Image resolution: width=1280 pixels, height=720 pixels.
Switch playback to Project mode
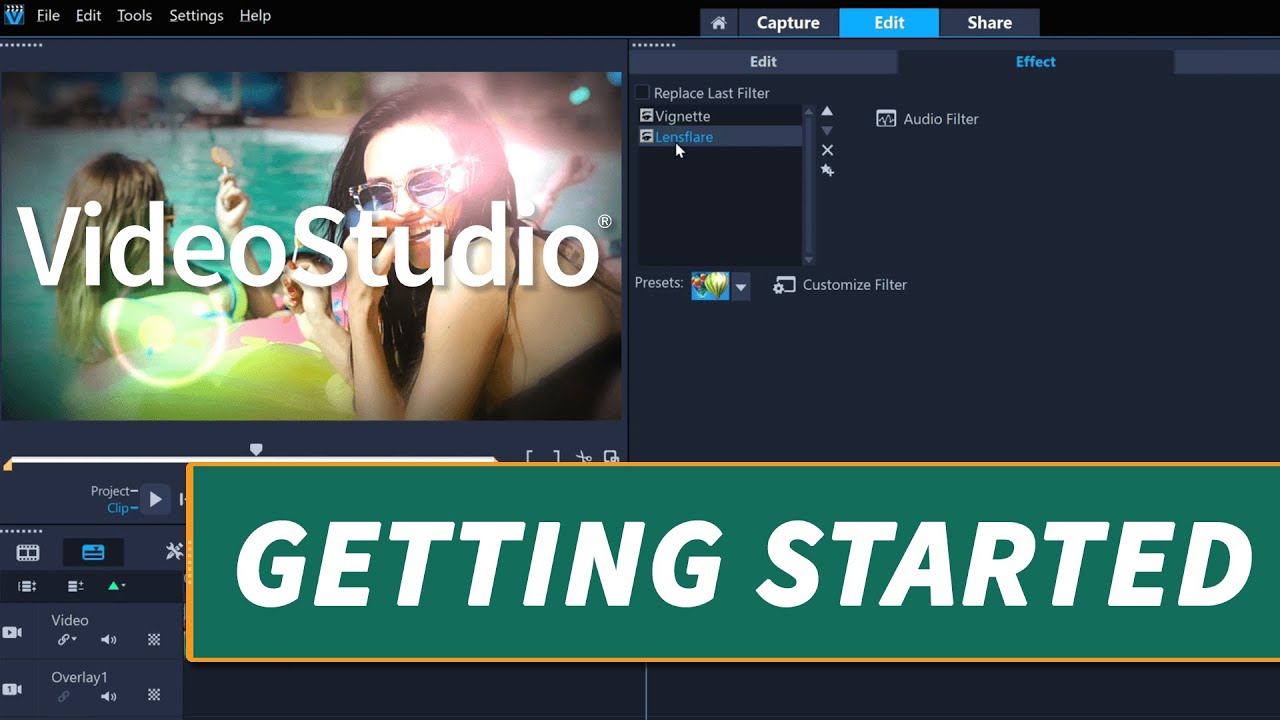110,491
